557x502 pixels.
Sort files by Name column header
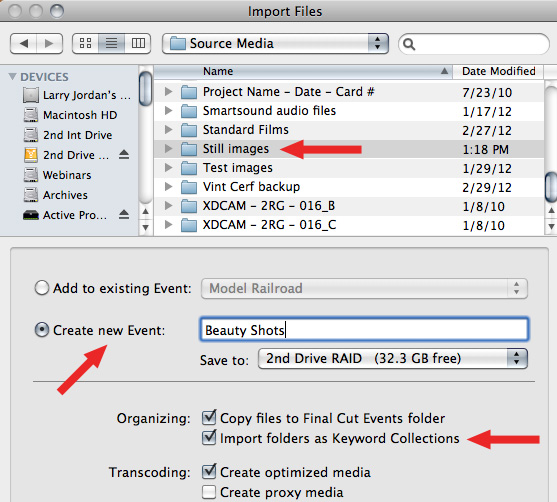(303, 71)
